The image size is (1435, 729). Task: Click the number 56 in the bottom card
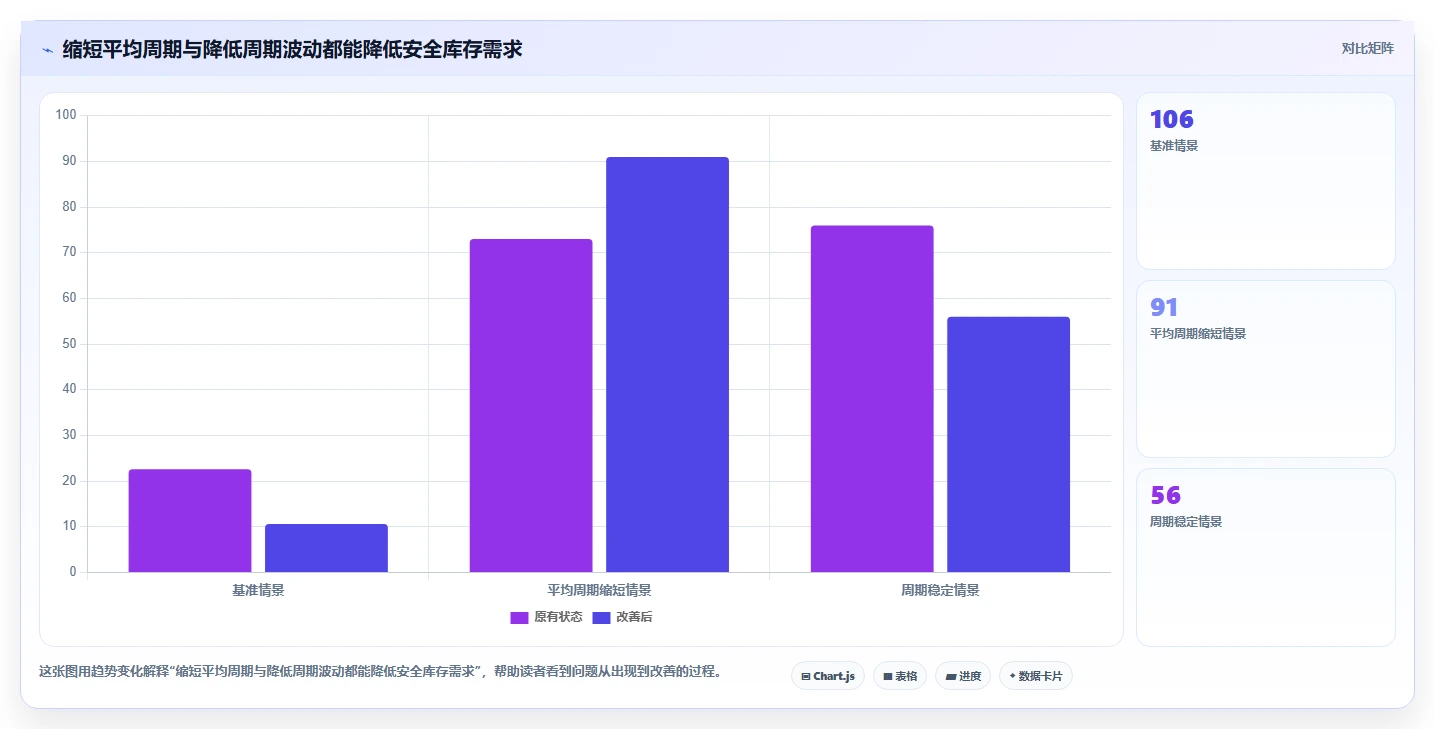(1165, 495)
